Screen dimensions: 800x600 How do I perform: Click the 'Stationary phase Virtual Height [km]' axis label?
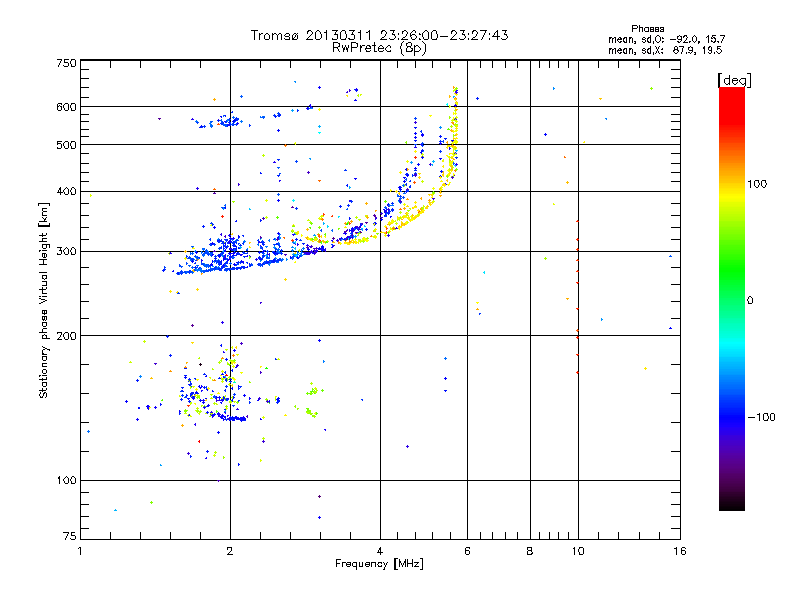[x=44, y=301]
